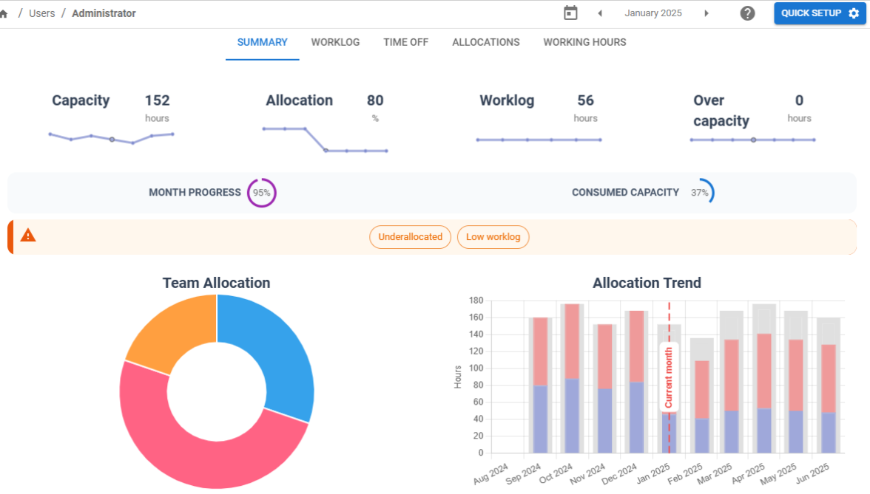Click the Capacity sparkline chart

[112, 138]
